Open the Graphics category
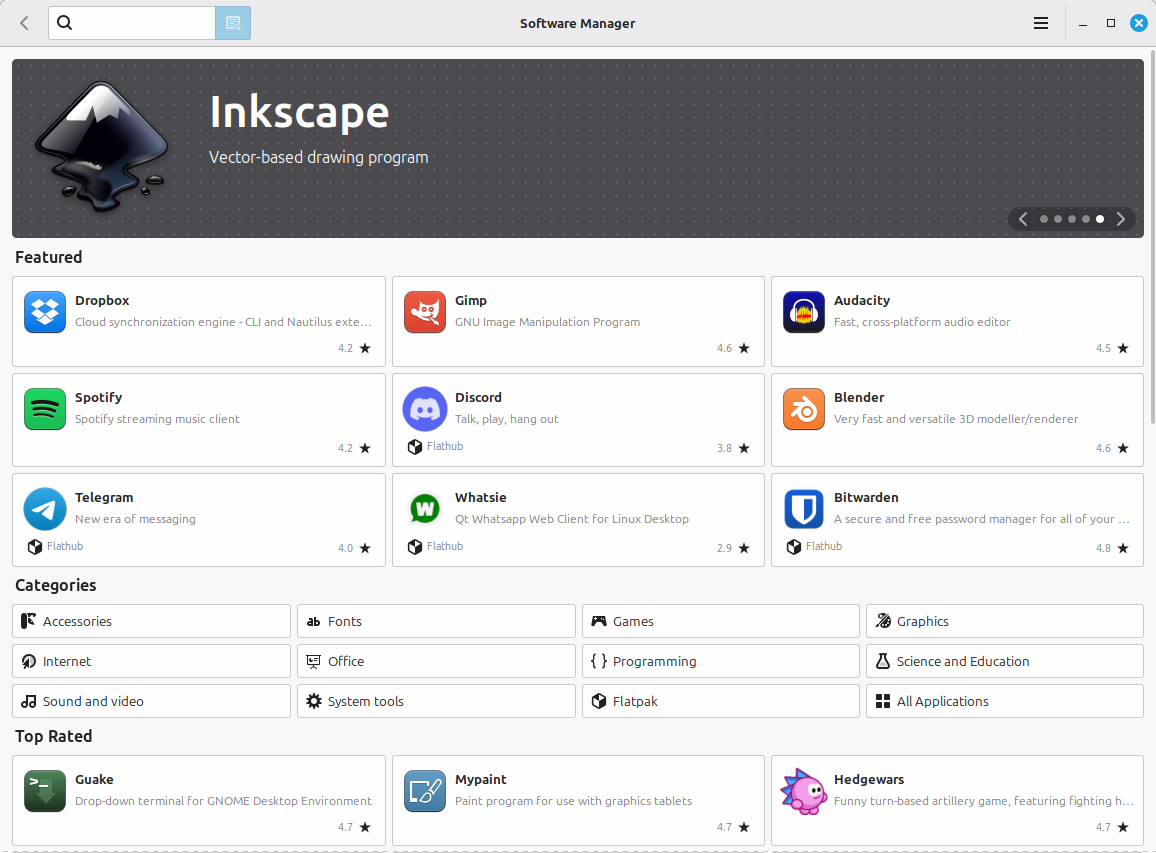The image size is (1156, 853). [x=1004, y=621]
